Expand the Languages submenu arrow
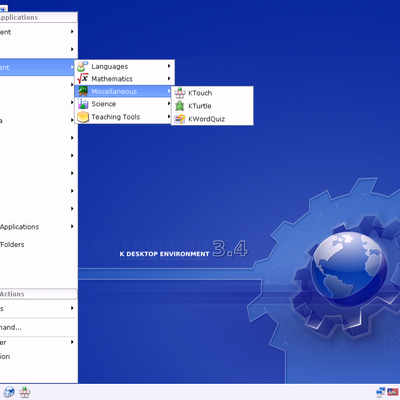This screenshot has width=400, height=400. coord(169,66)
